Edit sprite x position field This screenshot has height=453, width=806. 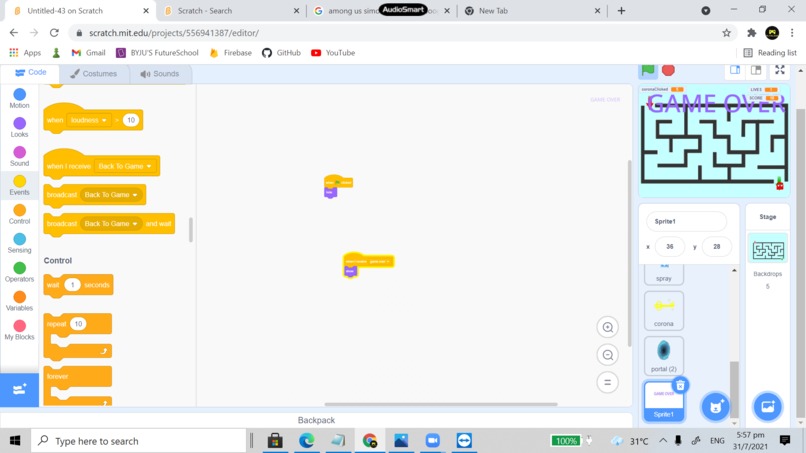pyautogui.click(x=669, y=246)
